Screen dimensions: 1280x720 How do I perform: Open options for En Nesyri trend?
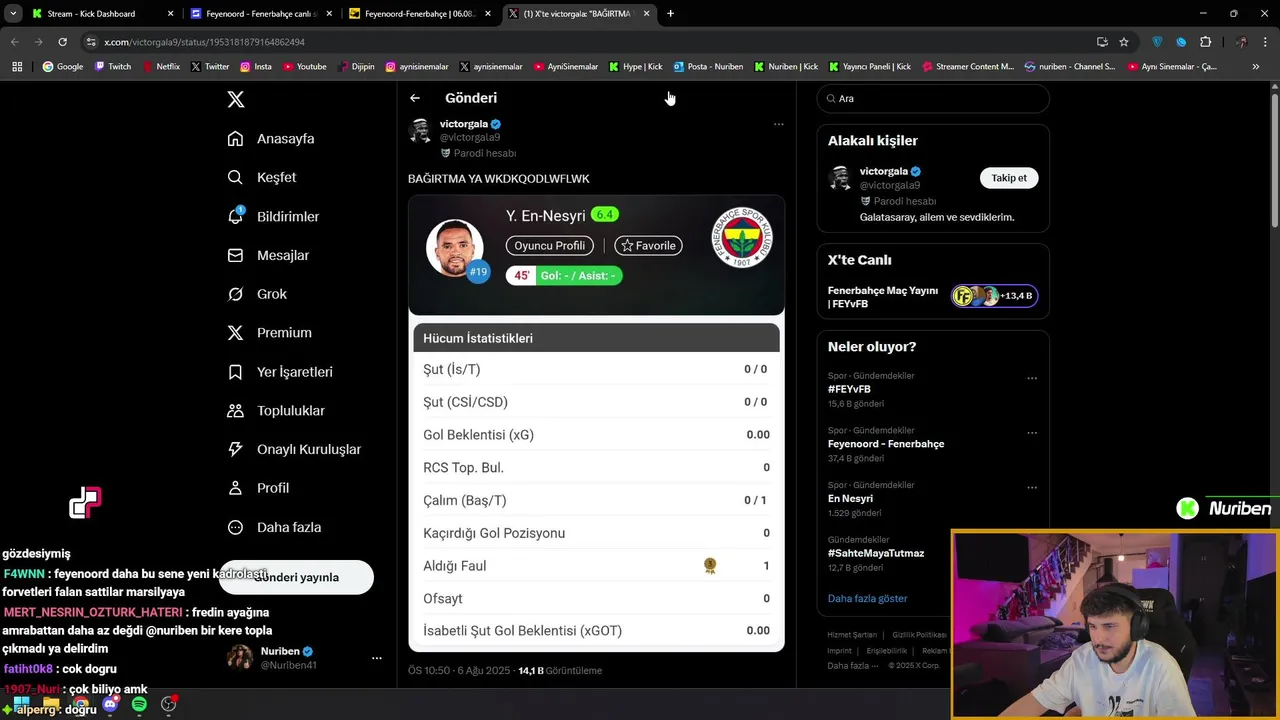tap(1032, 488)
